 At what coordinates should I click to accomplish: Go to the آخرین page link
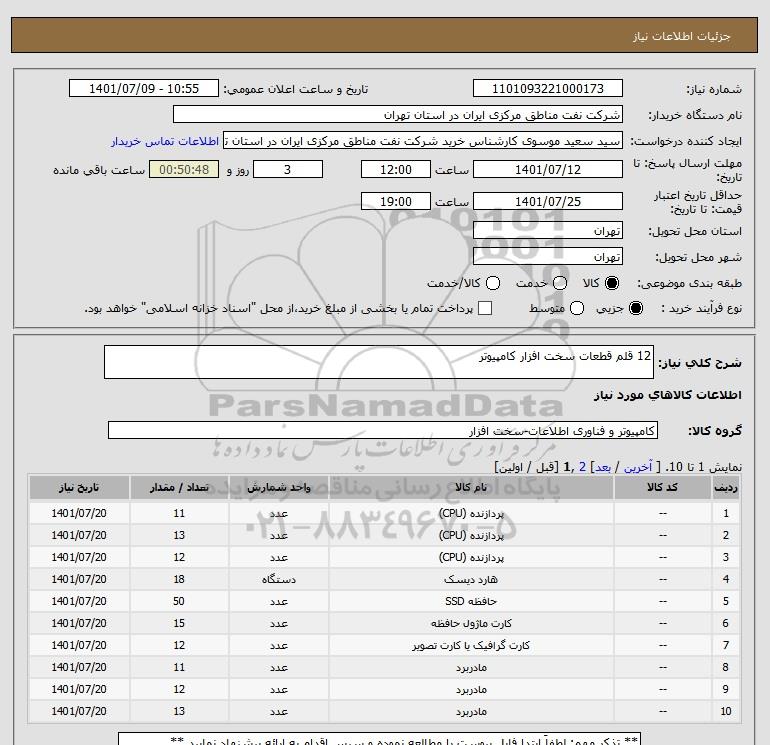point(637,467)
